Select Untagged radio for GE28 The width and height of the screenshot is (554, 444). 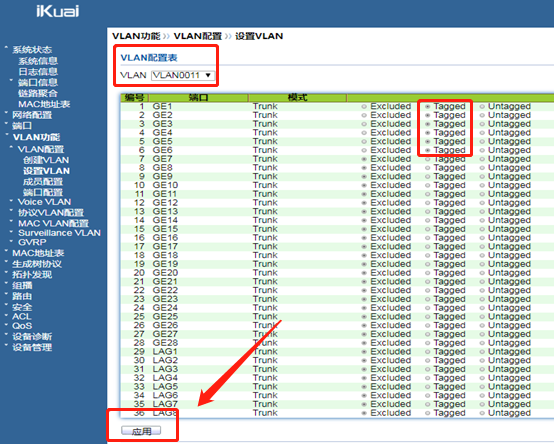point(482,343)
